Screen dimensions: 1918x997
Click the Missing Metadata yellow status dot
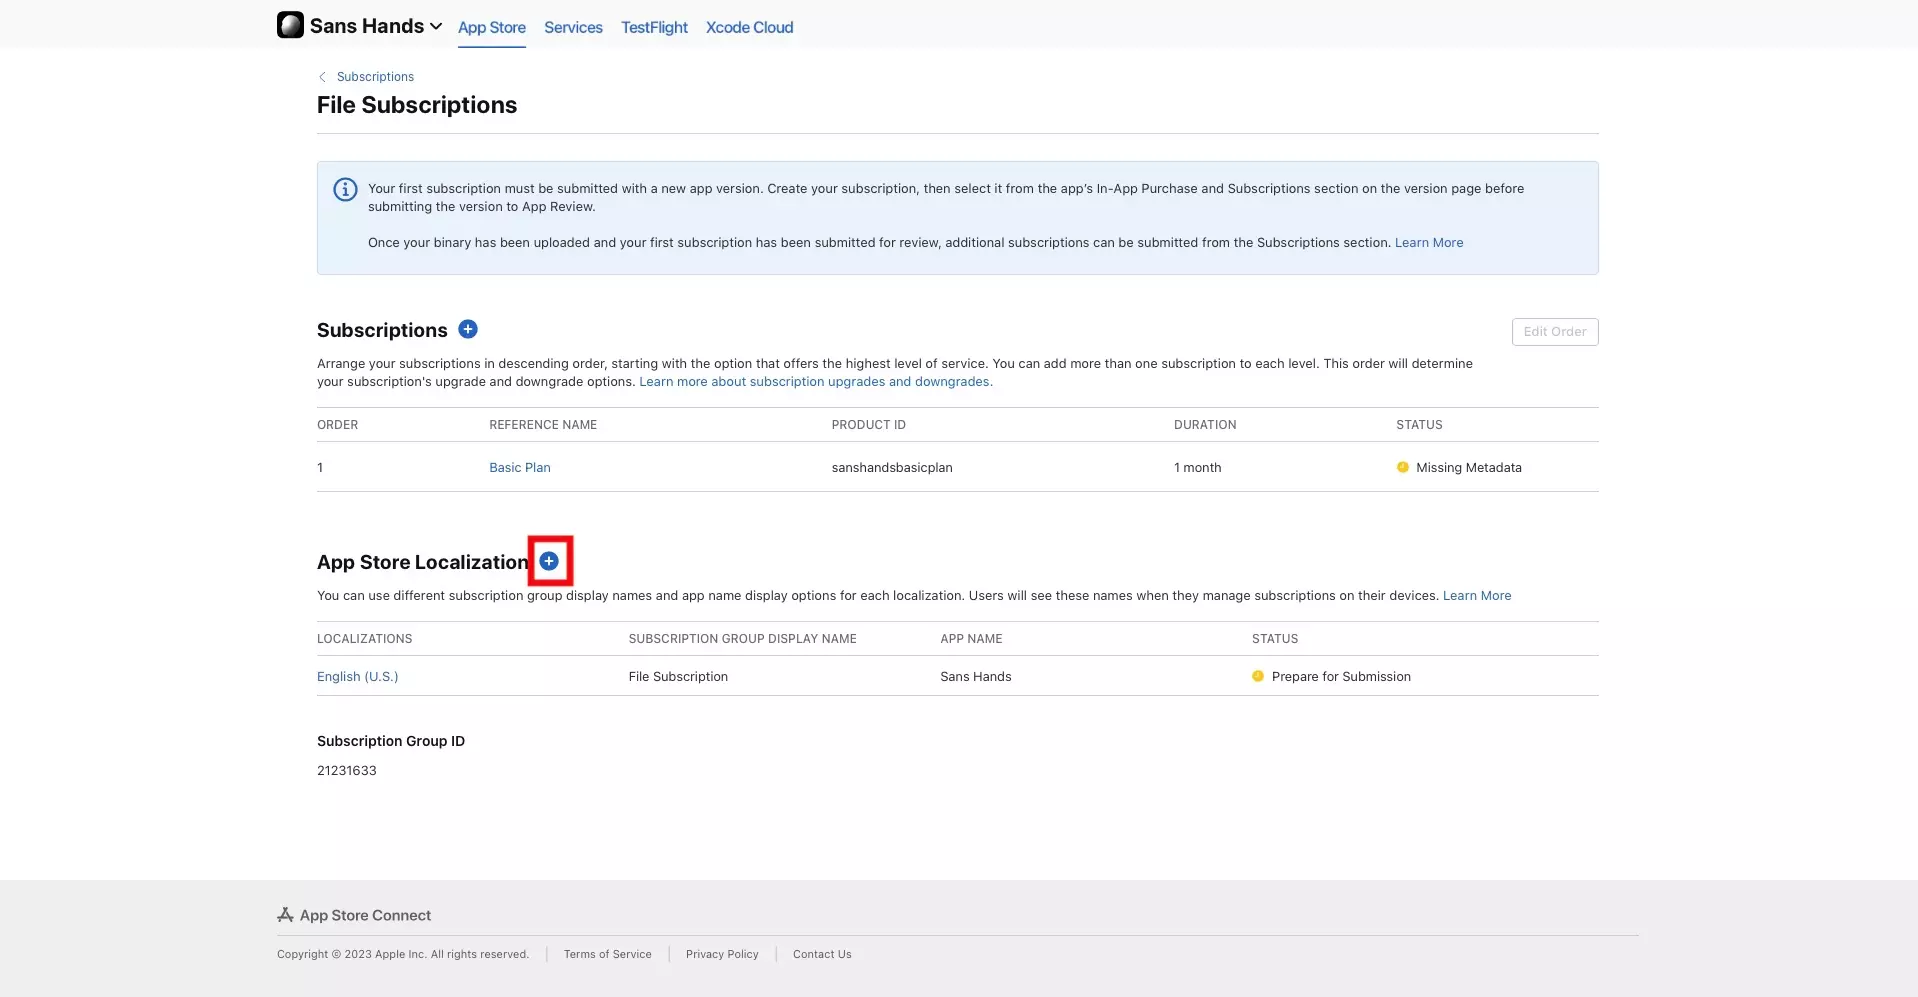1402,467
